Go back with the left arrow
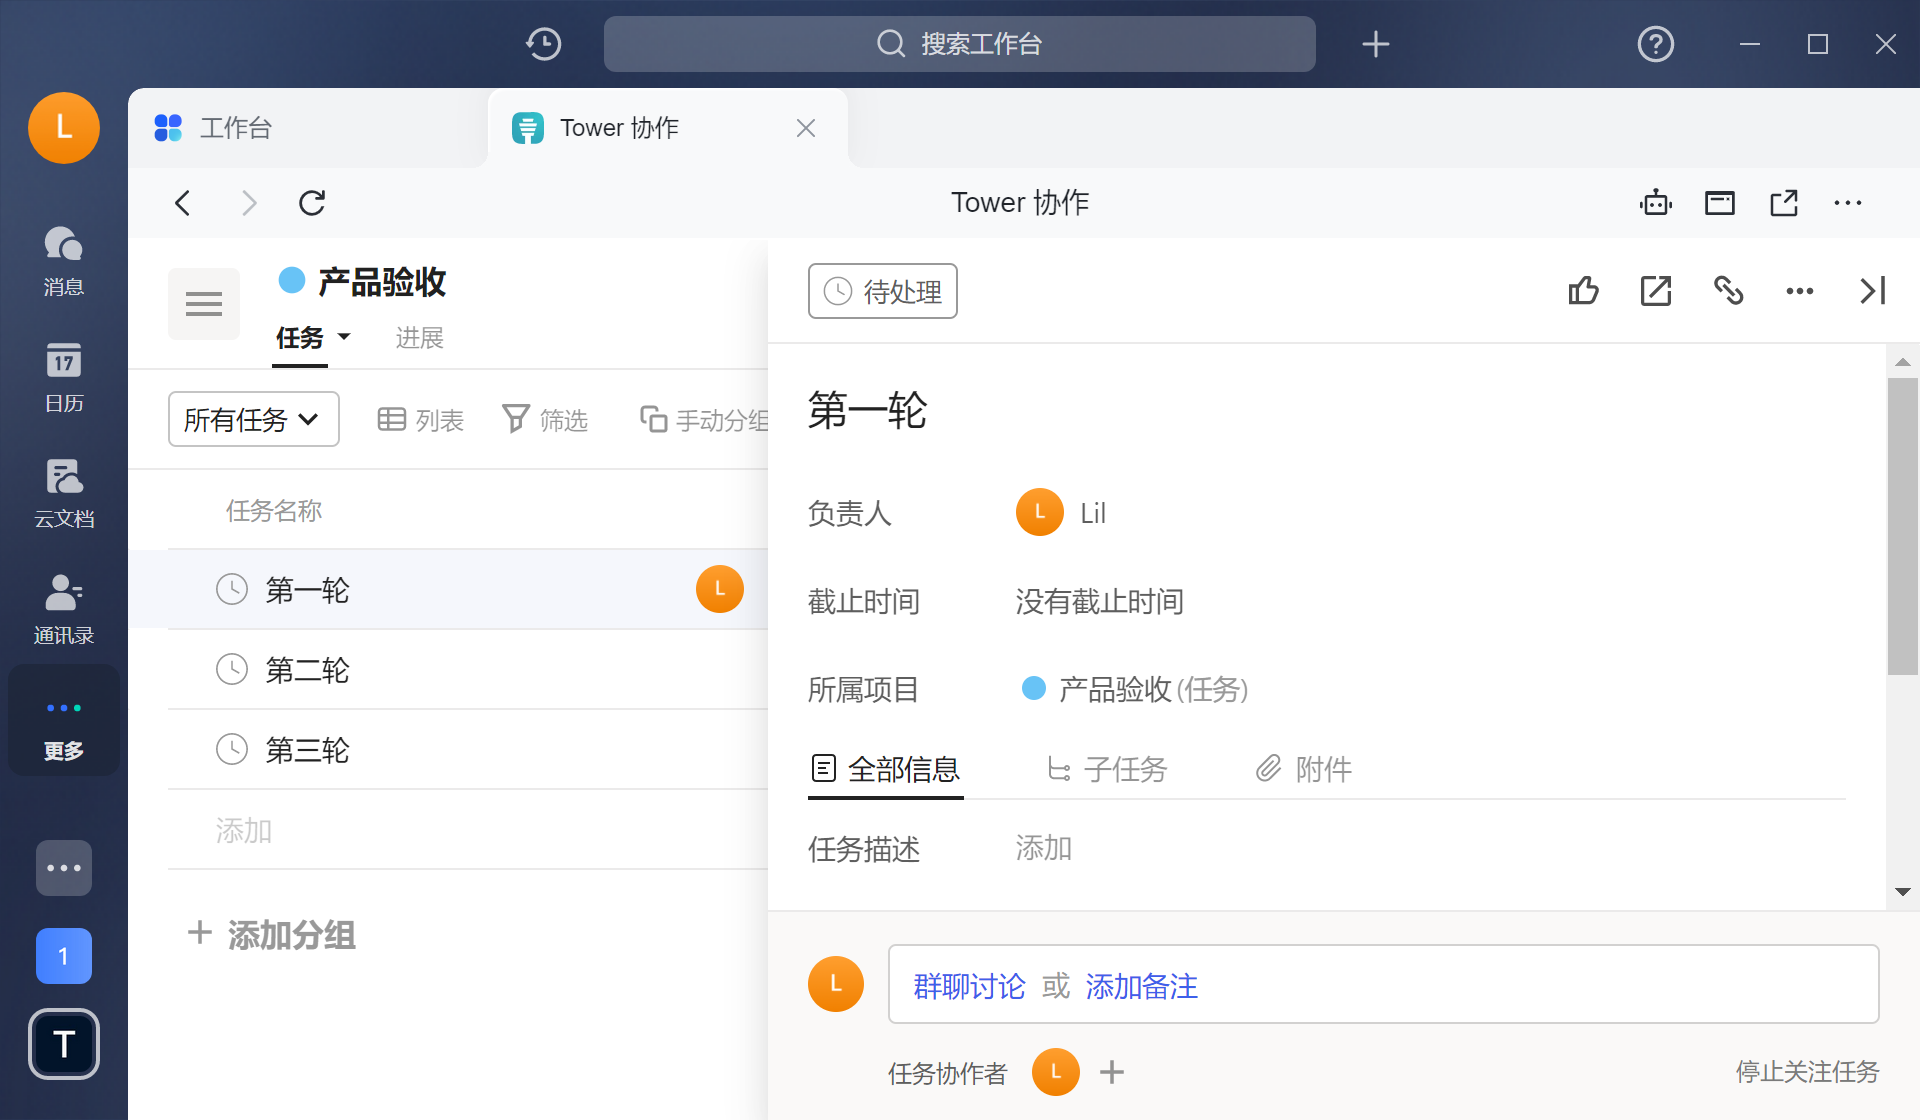Screen dimensions: 1920x1120 coord(183,203)
